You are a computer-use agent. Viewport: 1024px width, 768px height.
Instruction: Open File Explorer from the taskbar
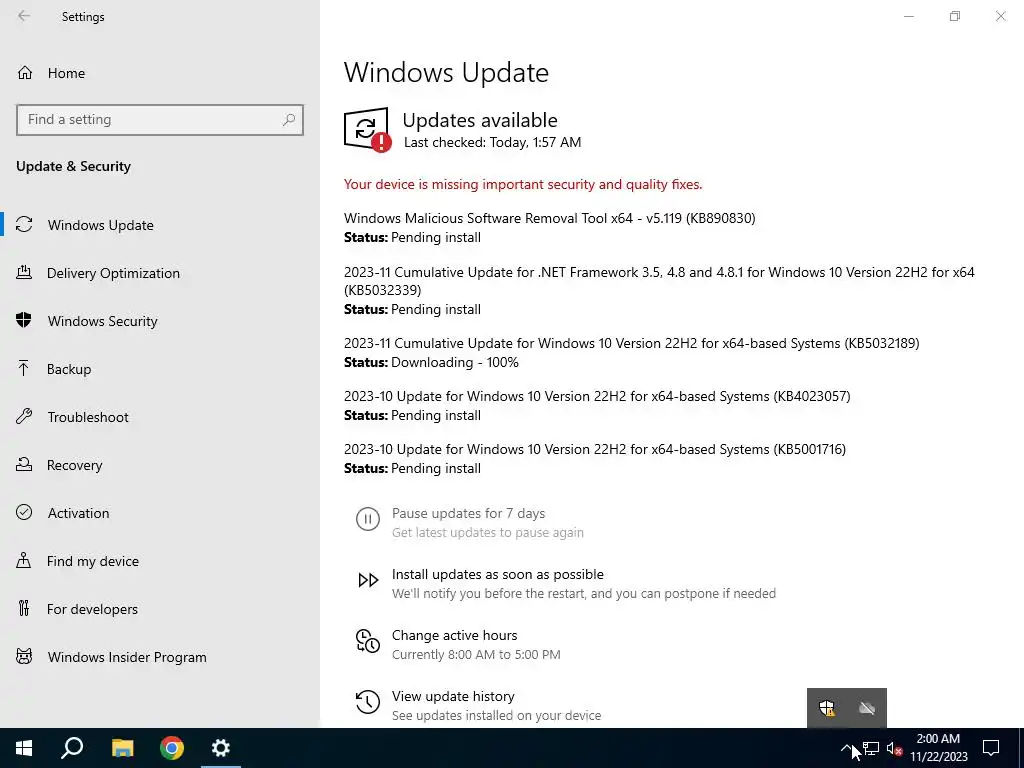[122, 748]
